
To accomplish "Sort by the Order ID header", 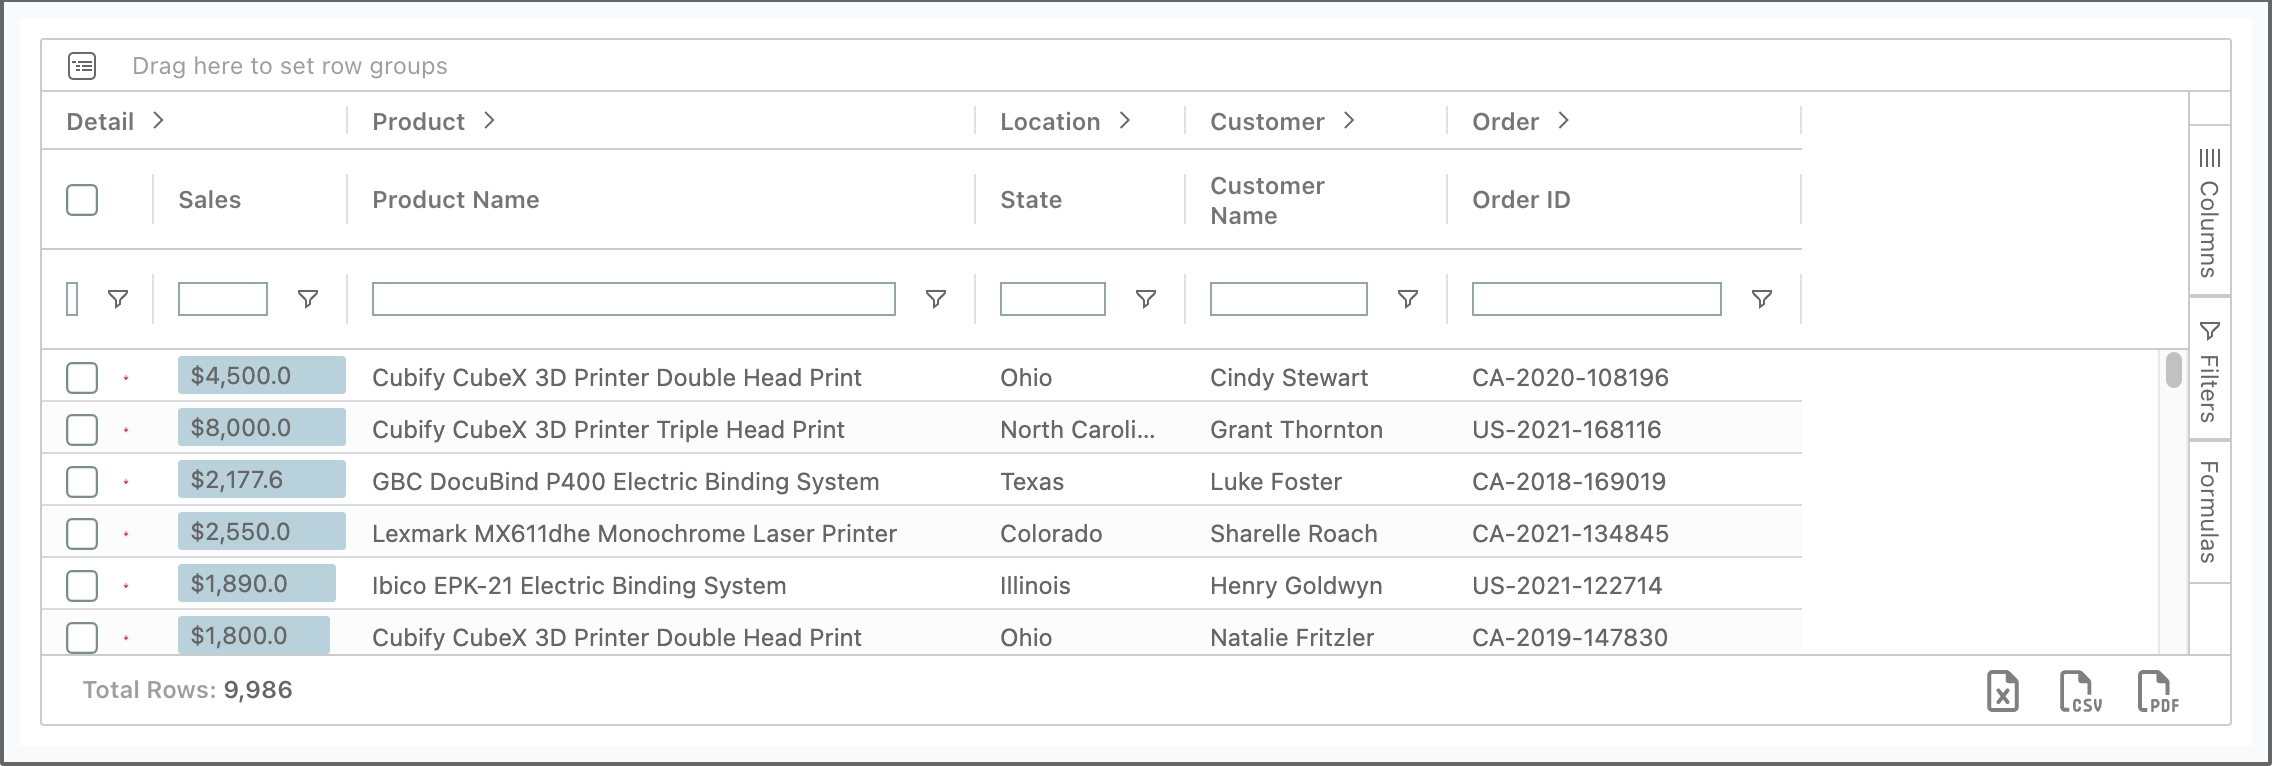I will coord(1521,200).
